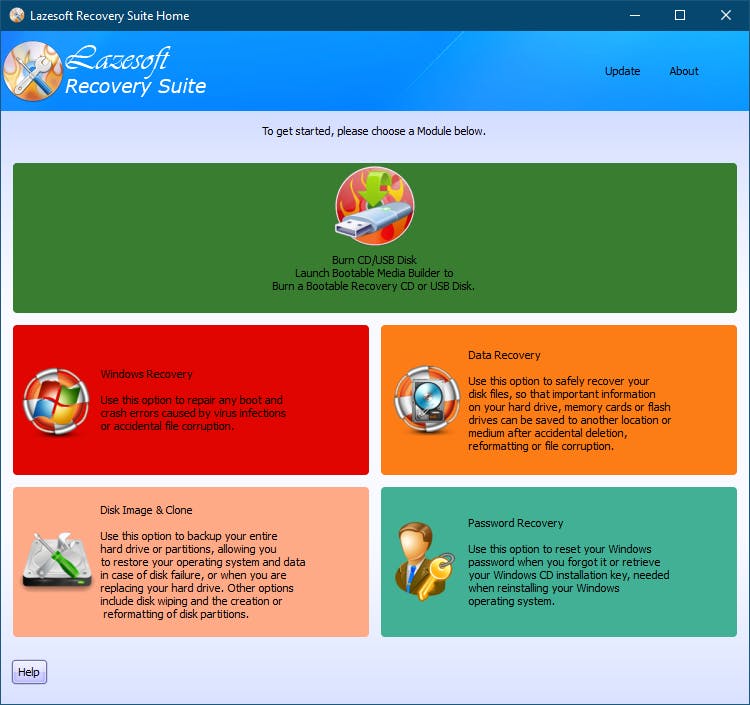Click the Windows Recovery lifebuoy icon

point(56,402)
